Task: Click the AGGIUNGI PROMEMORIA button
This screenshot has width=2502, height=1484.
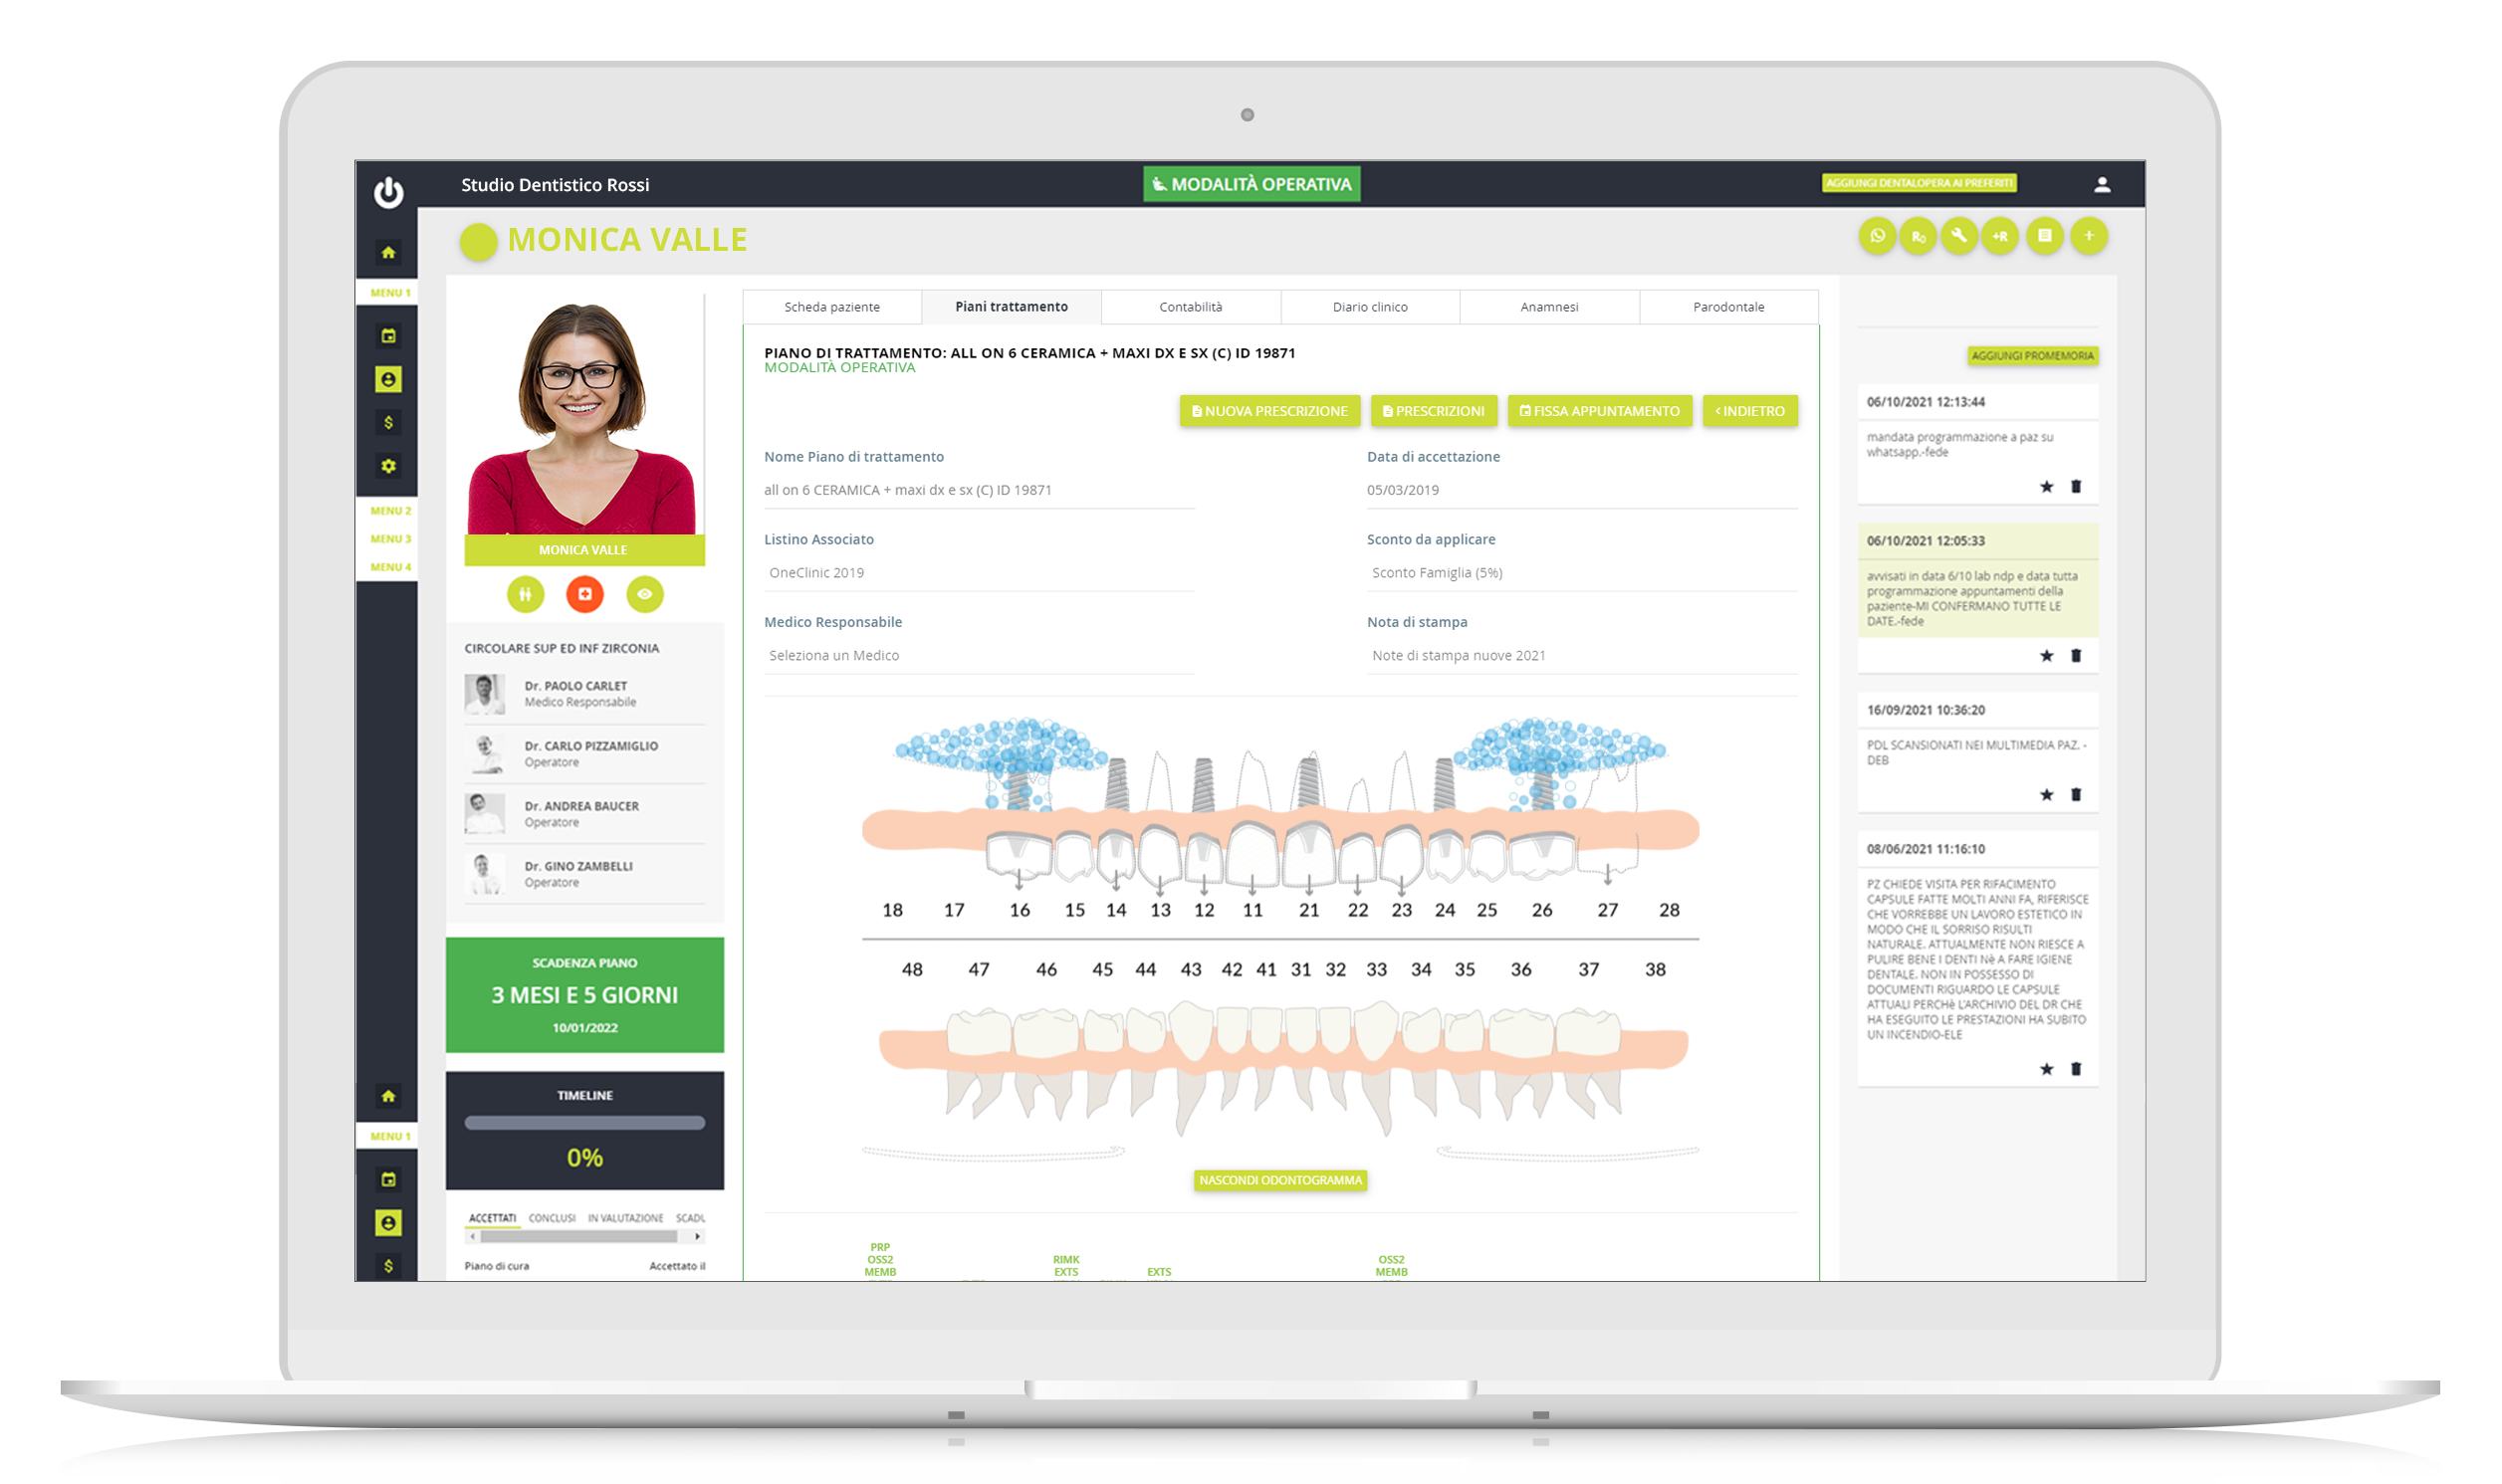Action: [x=2032, y=356]
